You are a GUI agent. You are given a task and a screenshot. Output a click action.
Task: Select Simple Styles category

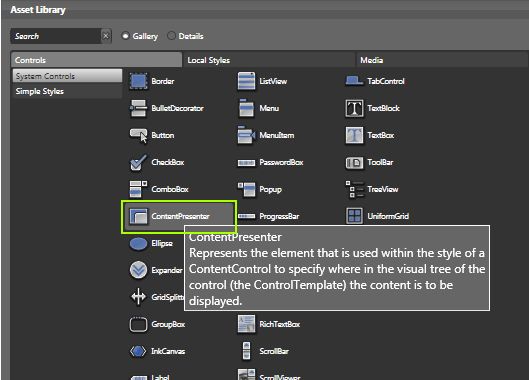click(x=67, y=91)
